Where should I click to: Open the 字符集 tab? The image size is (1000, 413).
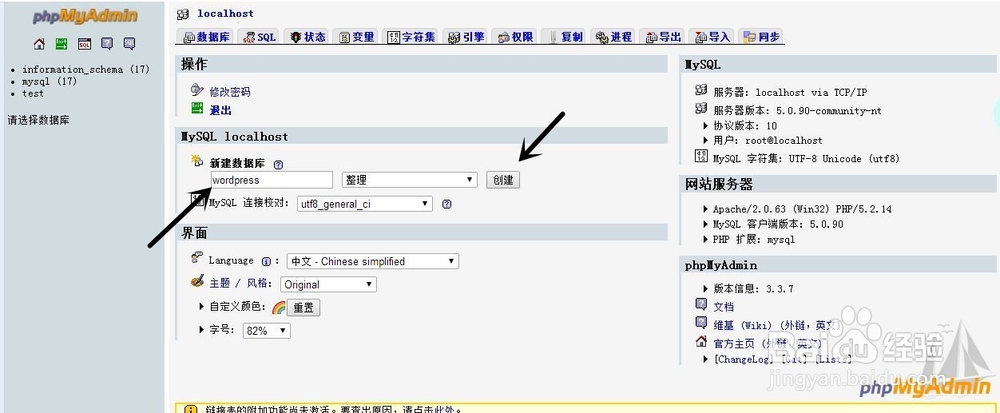point(411,37)
